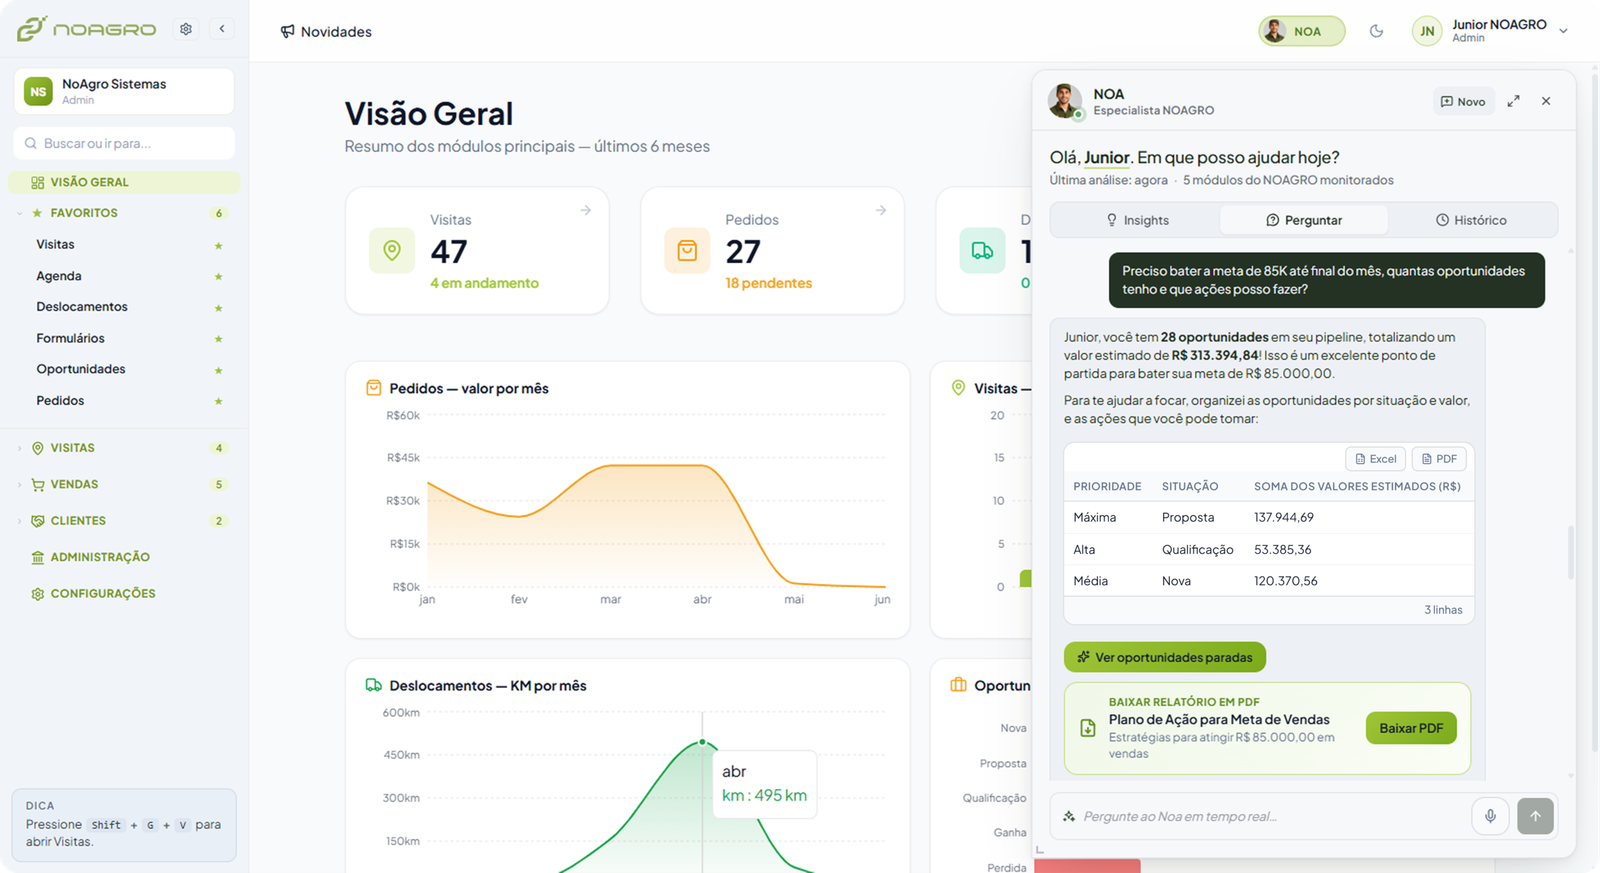Toggle dark mode moon icon
The height and width of the screenshot is (873, 1600).
point(1376,31)
